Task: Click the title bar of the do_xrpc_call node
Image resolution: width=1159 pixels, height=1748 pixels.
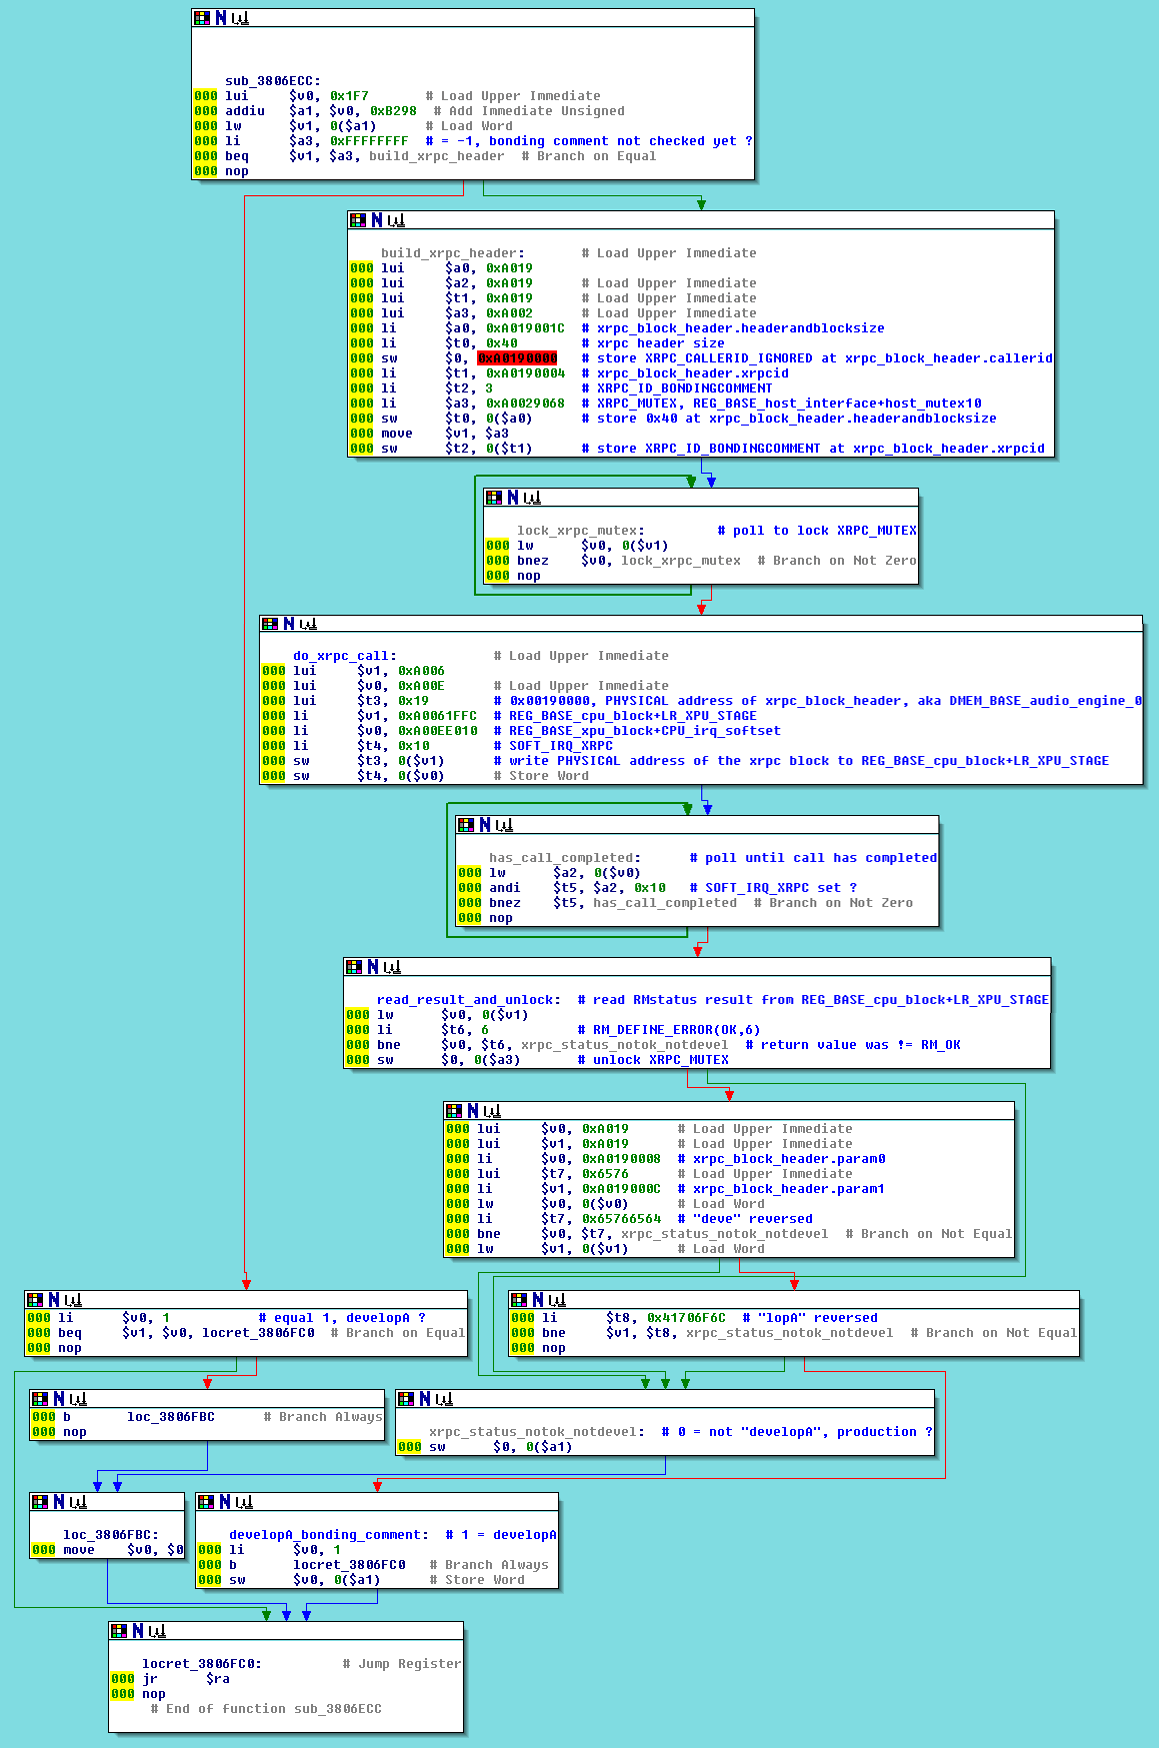Action: point(700,624)
